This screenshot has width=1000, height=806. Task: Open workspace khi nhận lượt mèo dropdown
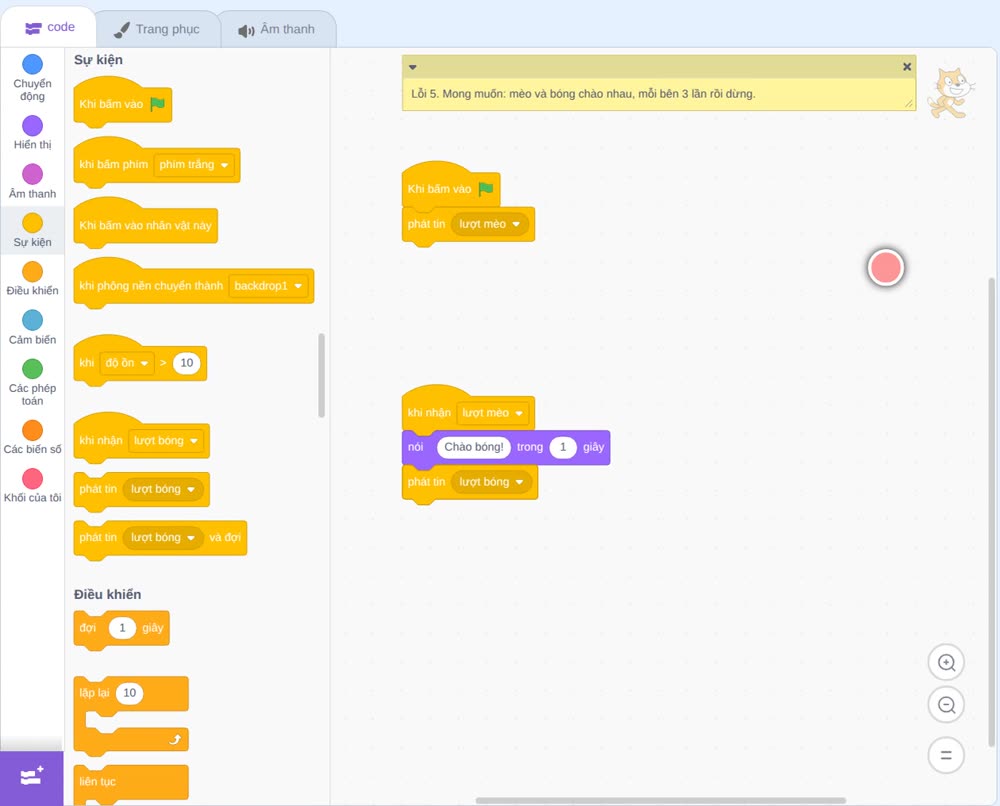(492, 413)
